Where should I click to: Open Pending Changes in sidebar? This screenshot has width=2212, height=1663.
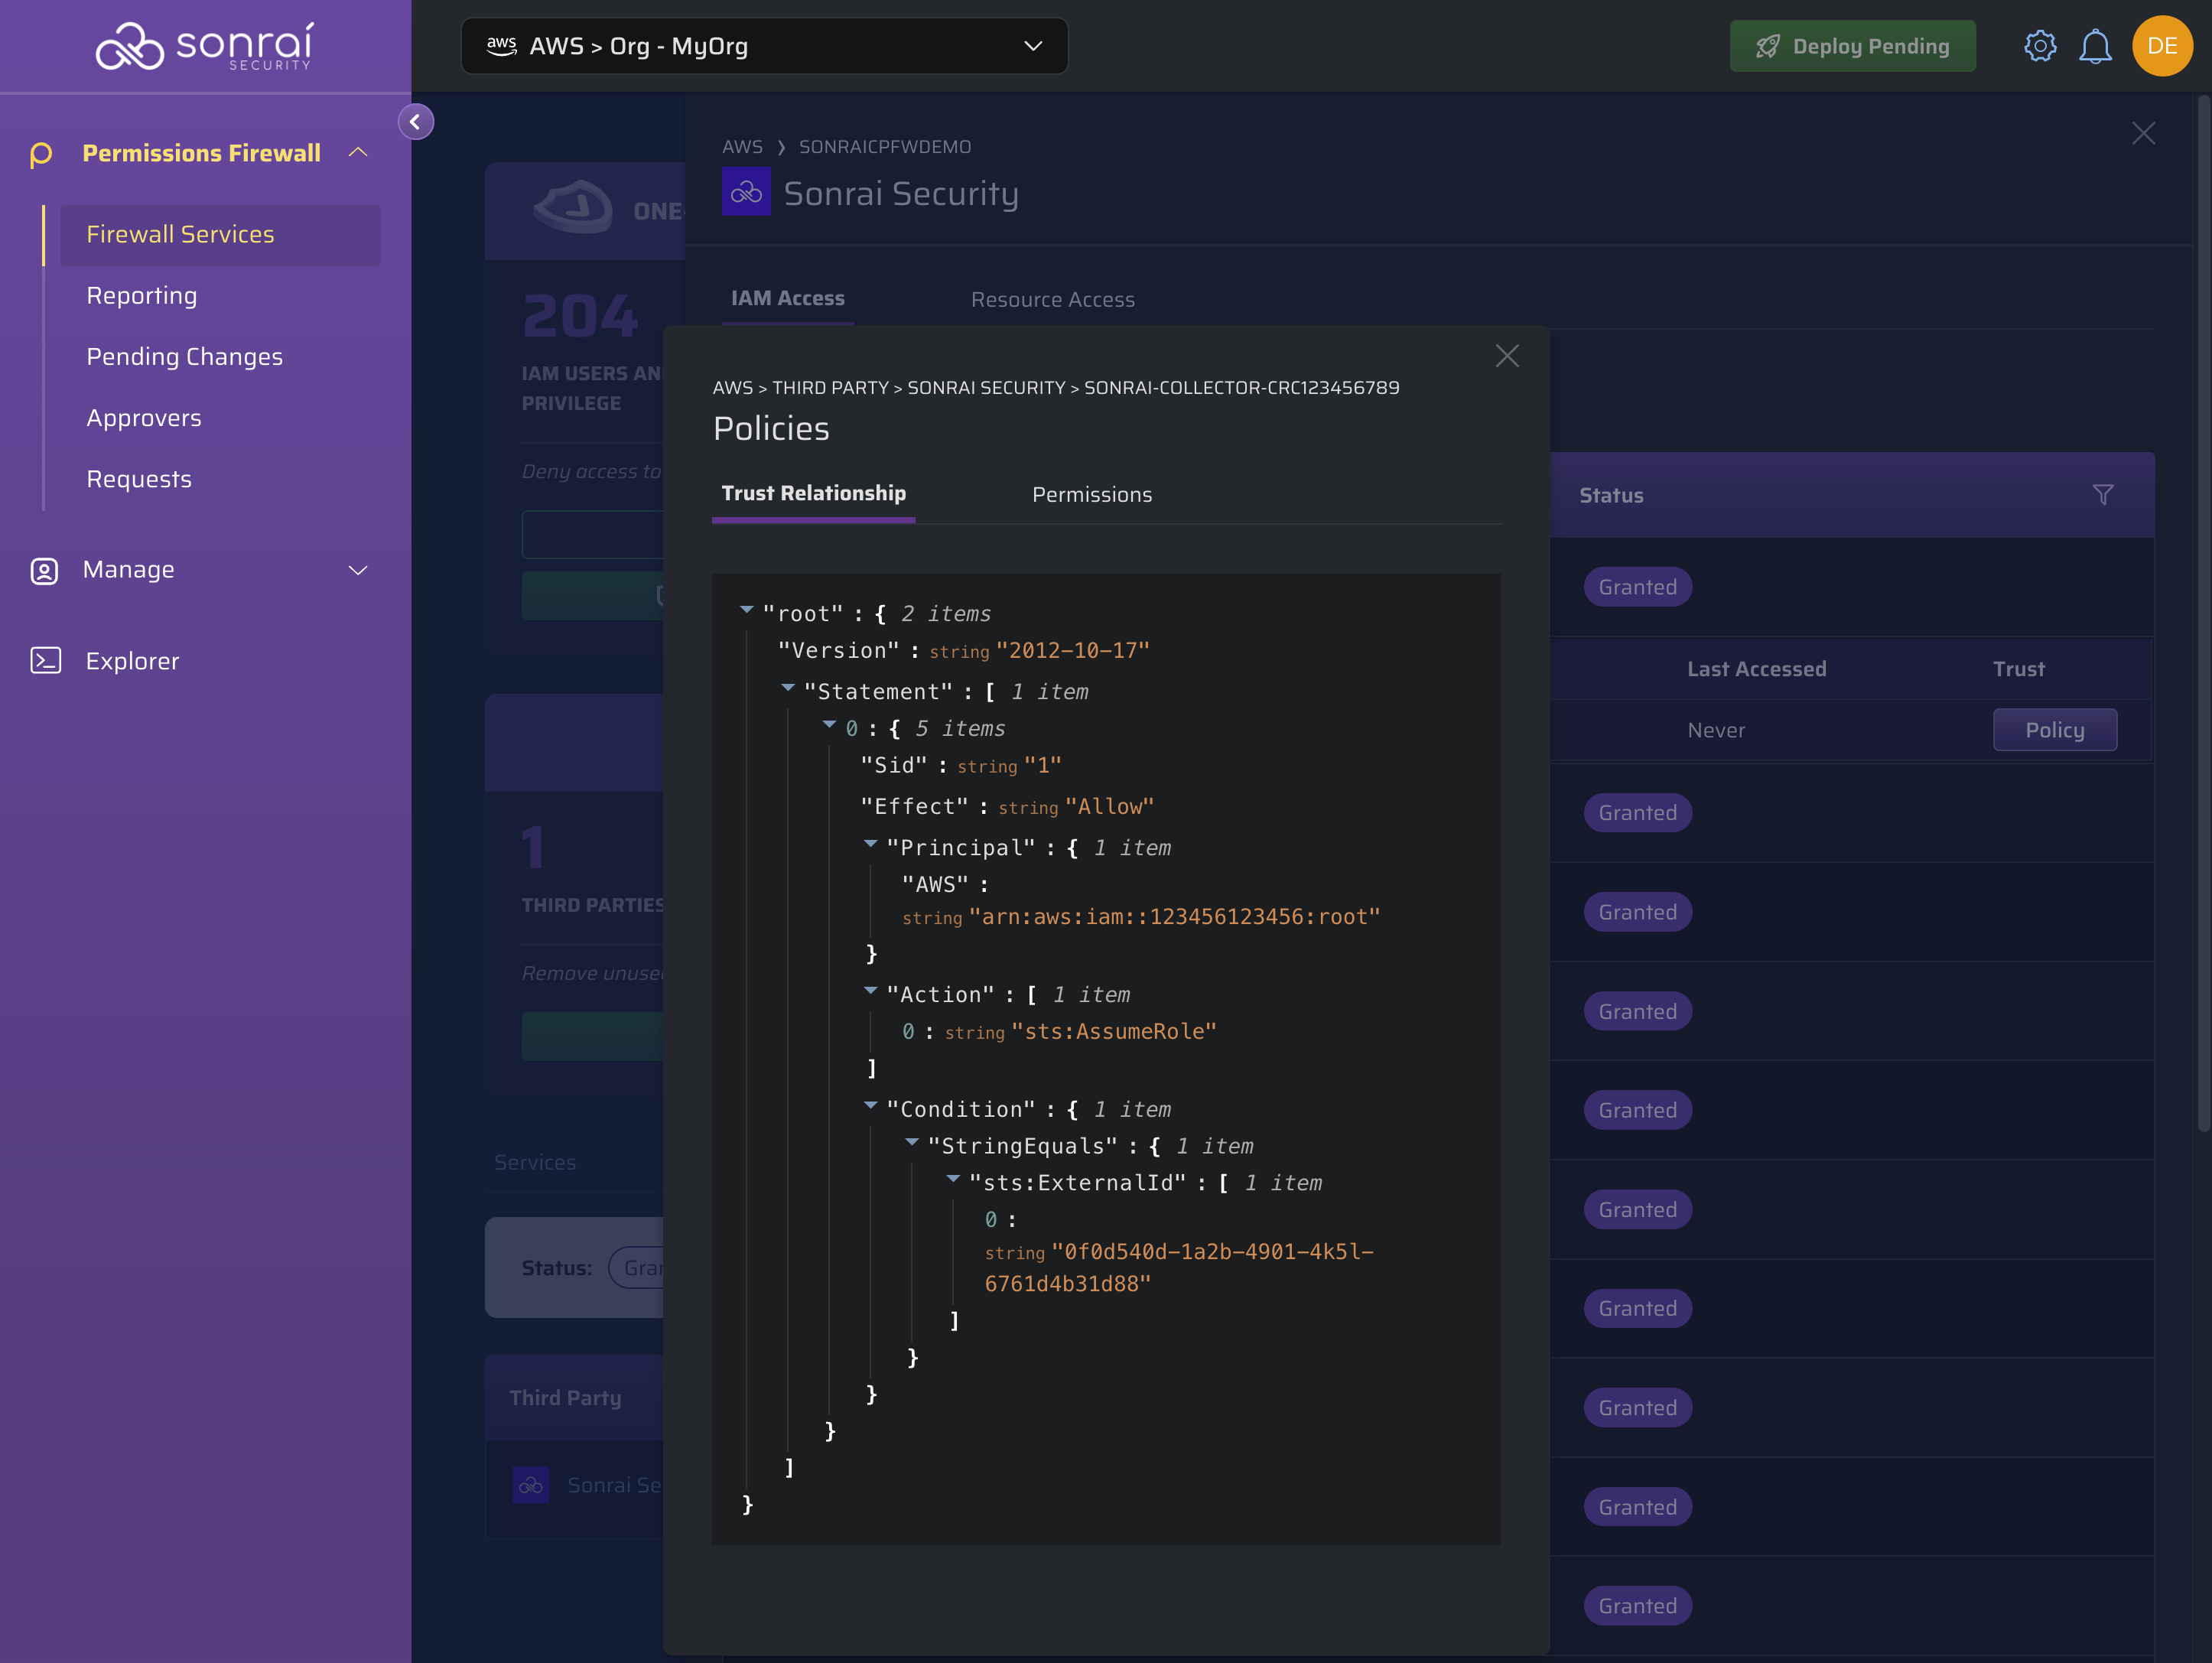184,357
